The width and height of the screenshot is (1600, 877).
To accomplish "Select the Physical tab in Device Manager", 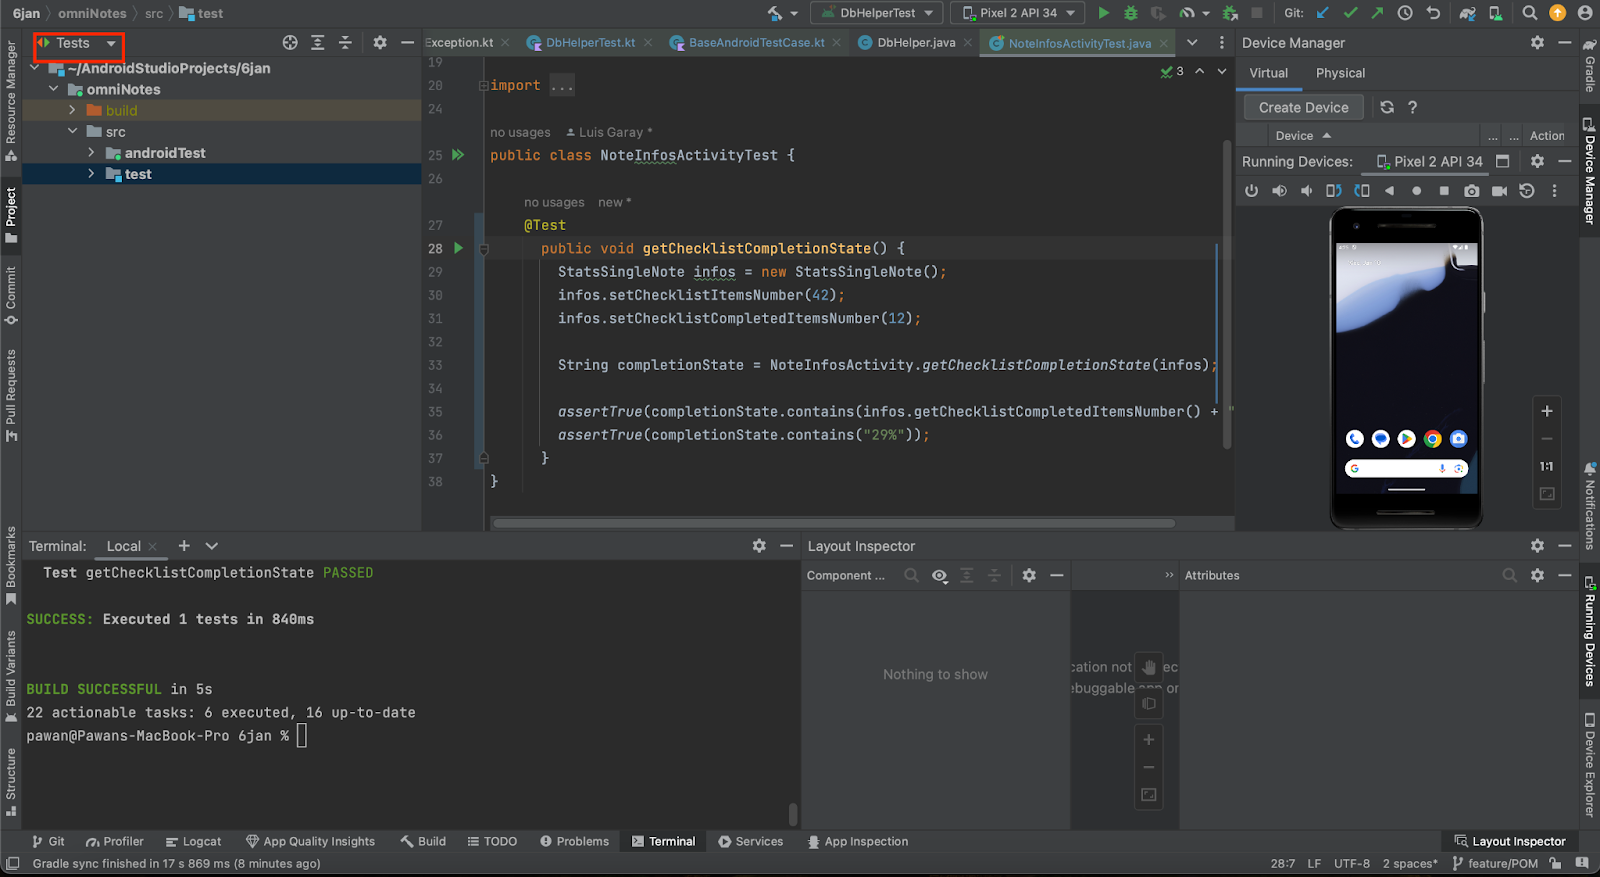I will point(1340,73).
